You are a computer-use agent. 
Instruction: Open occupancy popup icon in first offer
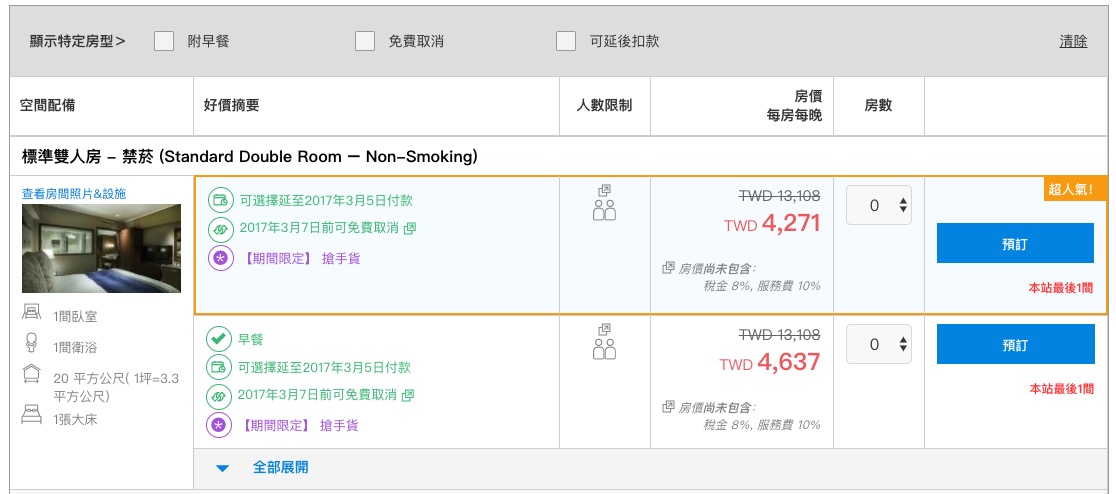pos(604,191)
